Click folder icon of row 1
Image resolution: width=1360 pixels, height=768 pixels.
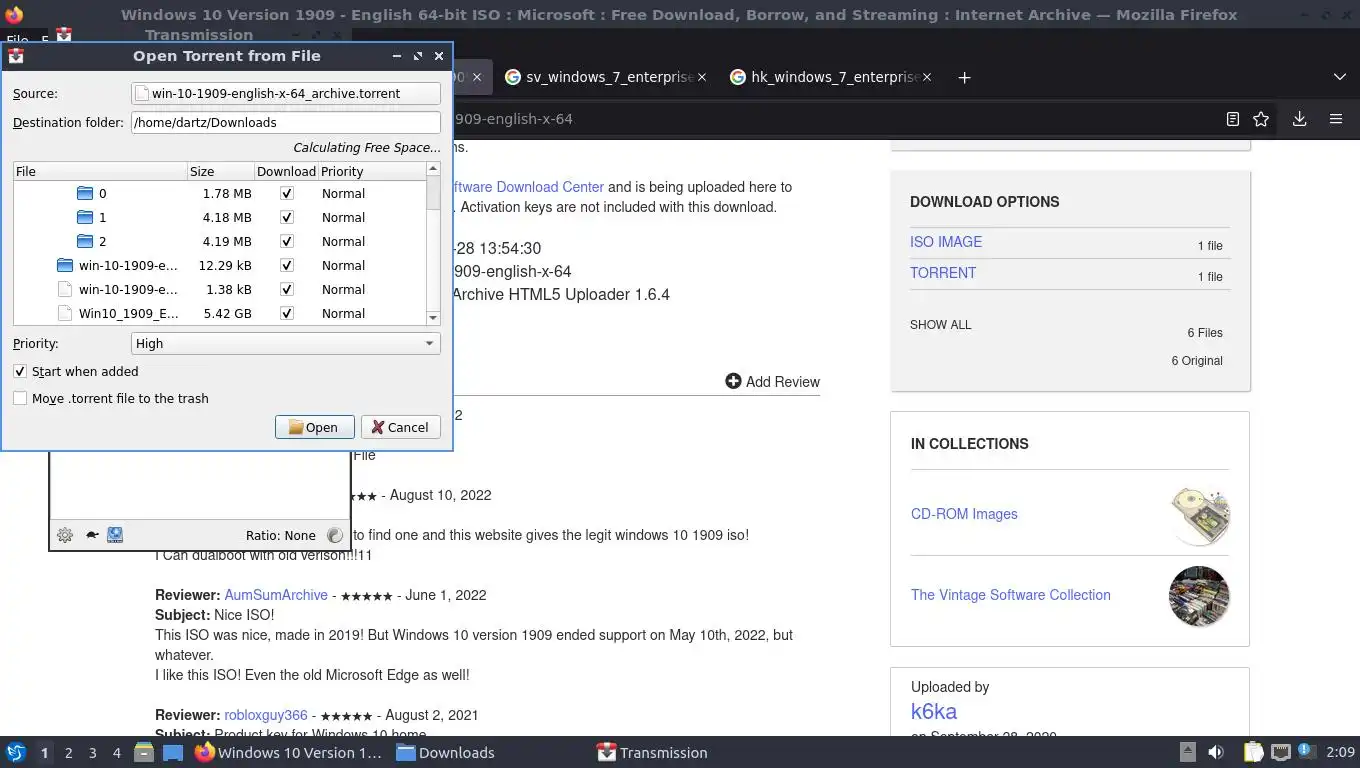[x=85, y=217]
